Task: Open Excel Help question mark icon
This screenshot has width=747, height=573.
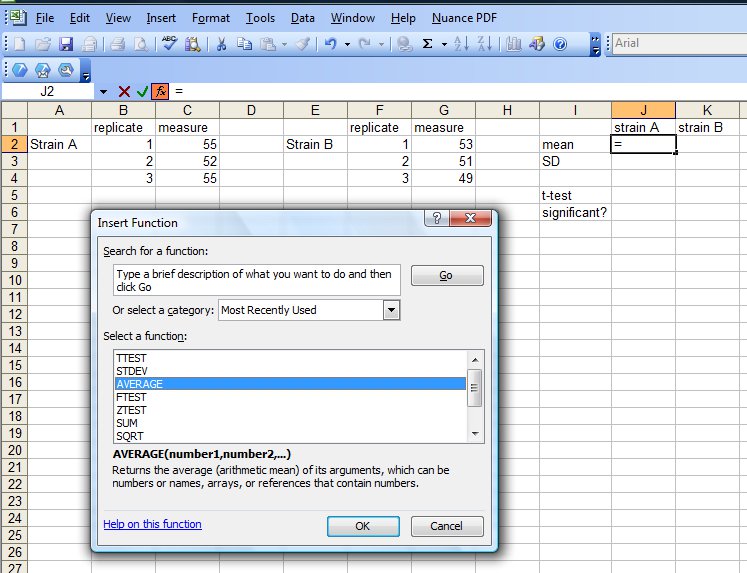Action: [560, 44]
